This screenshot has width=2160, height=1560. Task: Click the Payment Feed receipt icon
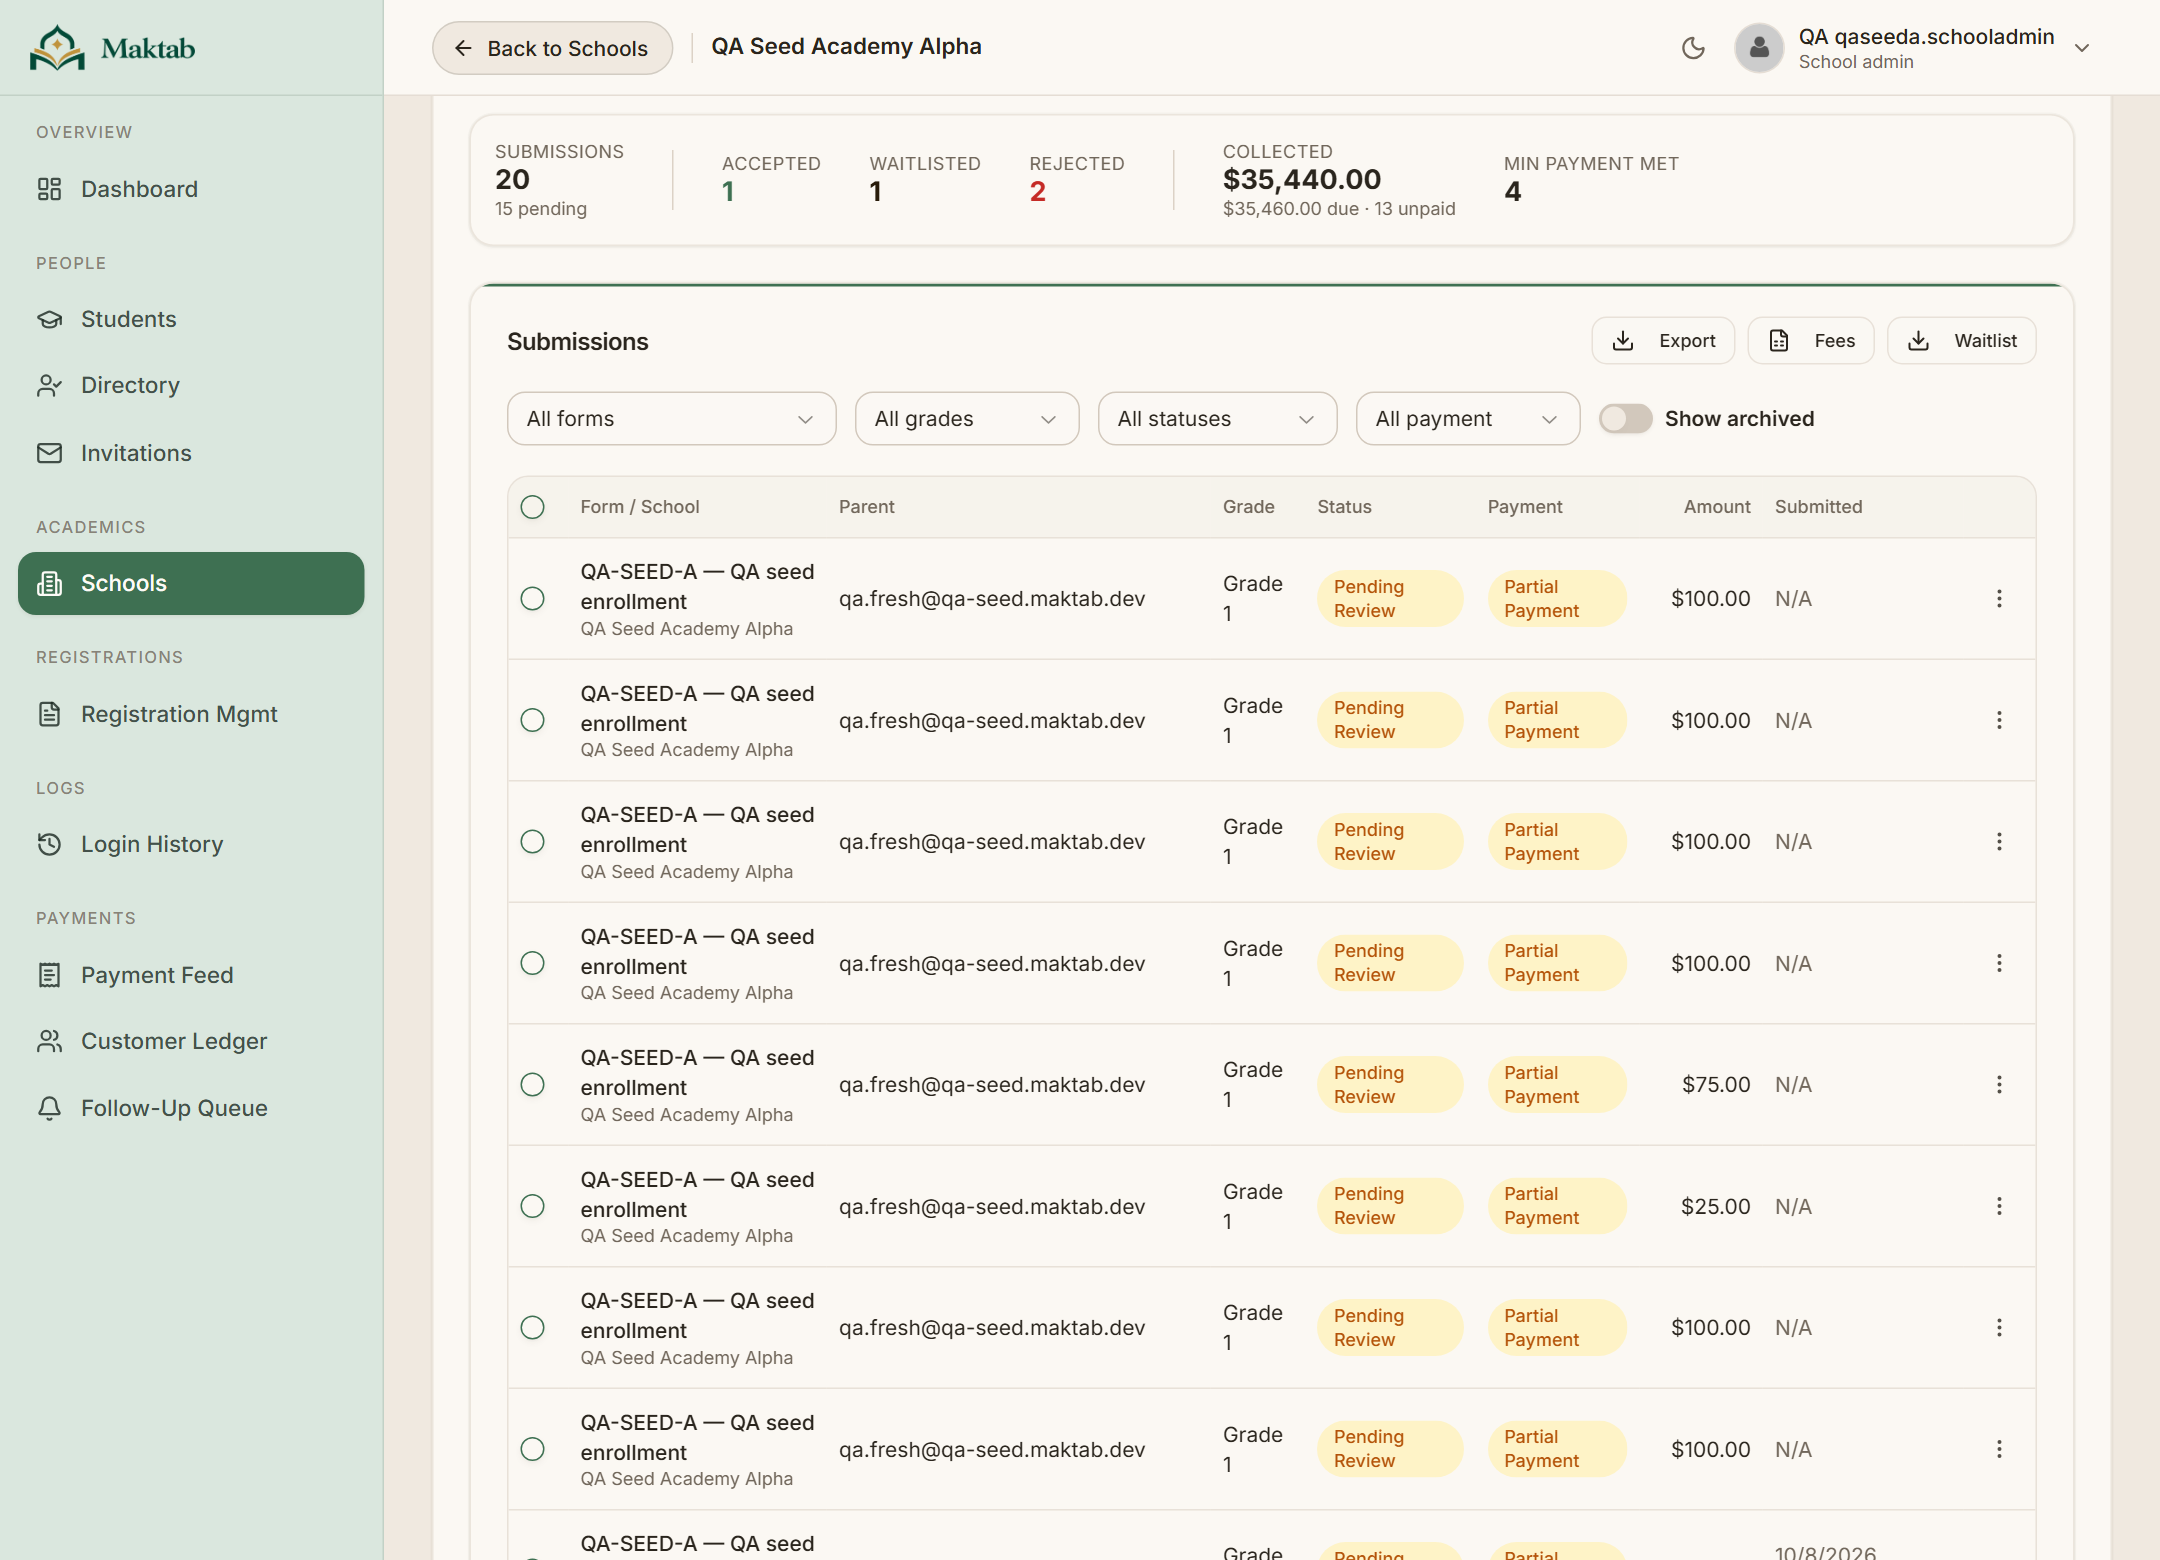[x=49, y=975]
